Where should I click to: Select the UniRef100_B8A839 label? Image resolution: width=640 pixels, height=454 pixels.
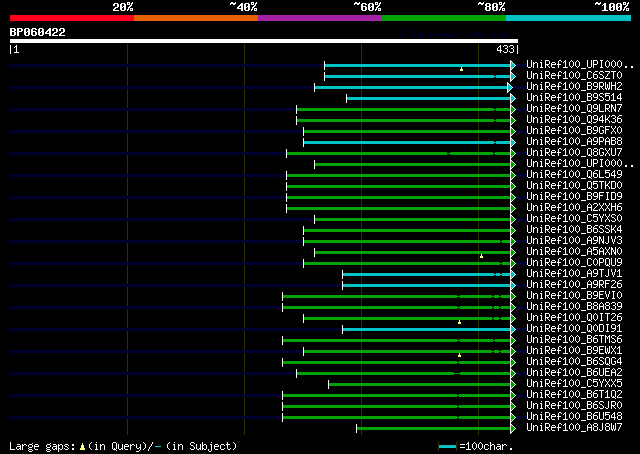[574, 307]
